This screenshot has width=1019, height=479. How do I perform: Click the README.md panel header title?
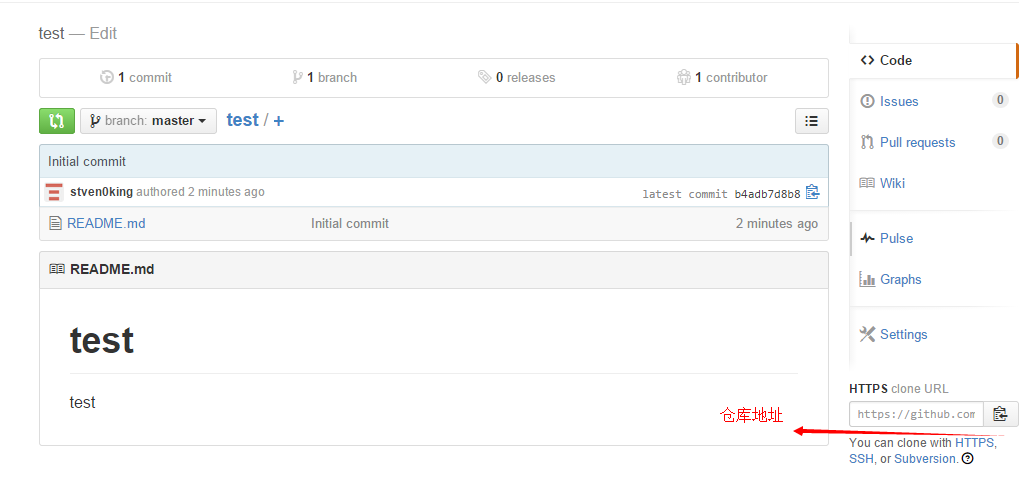point(112,269)
